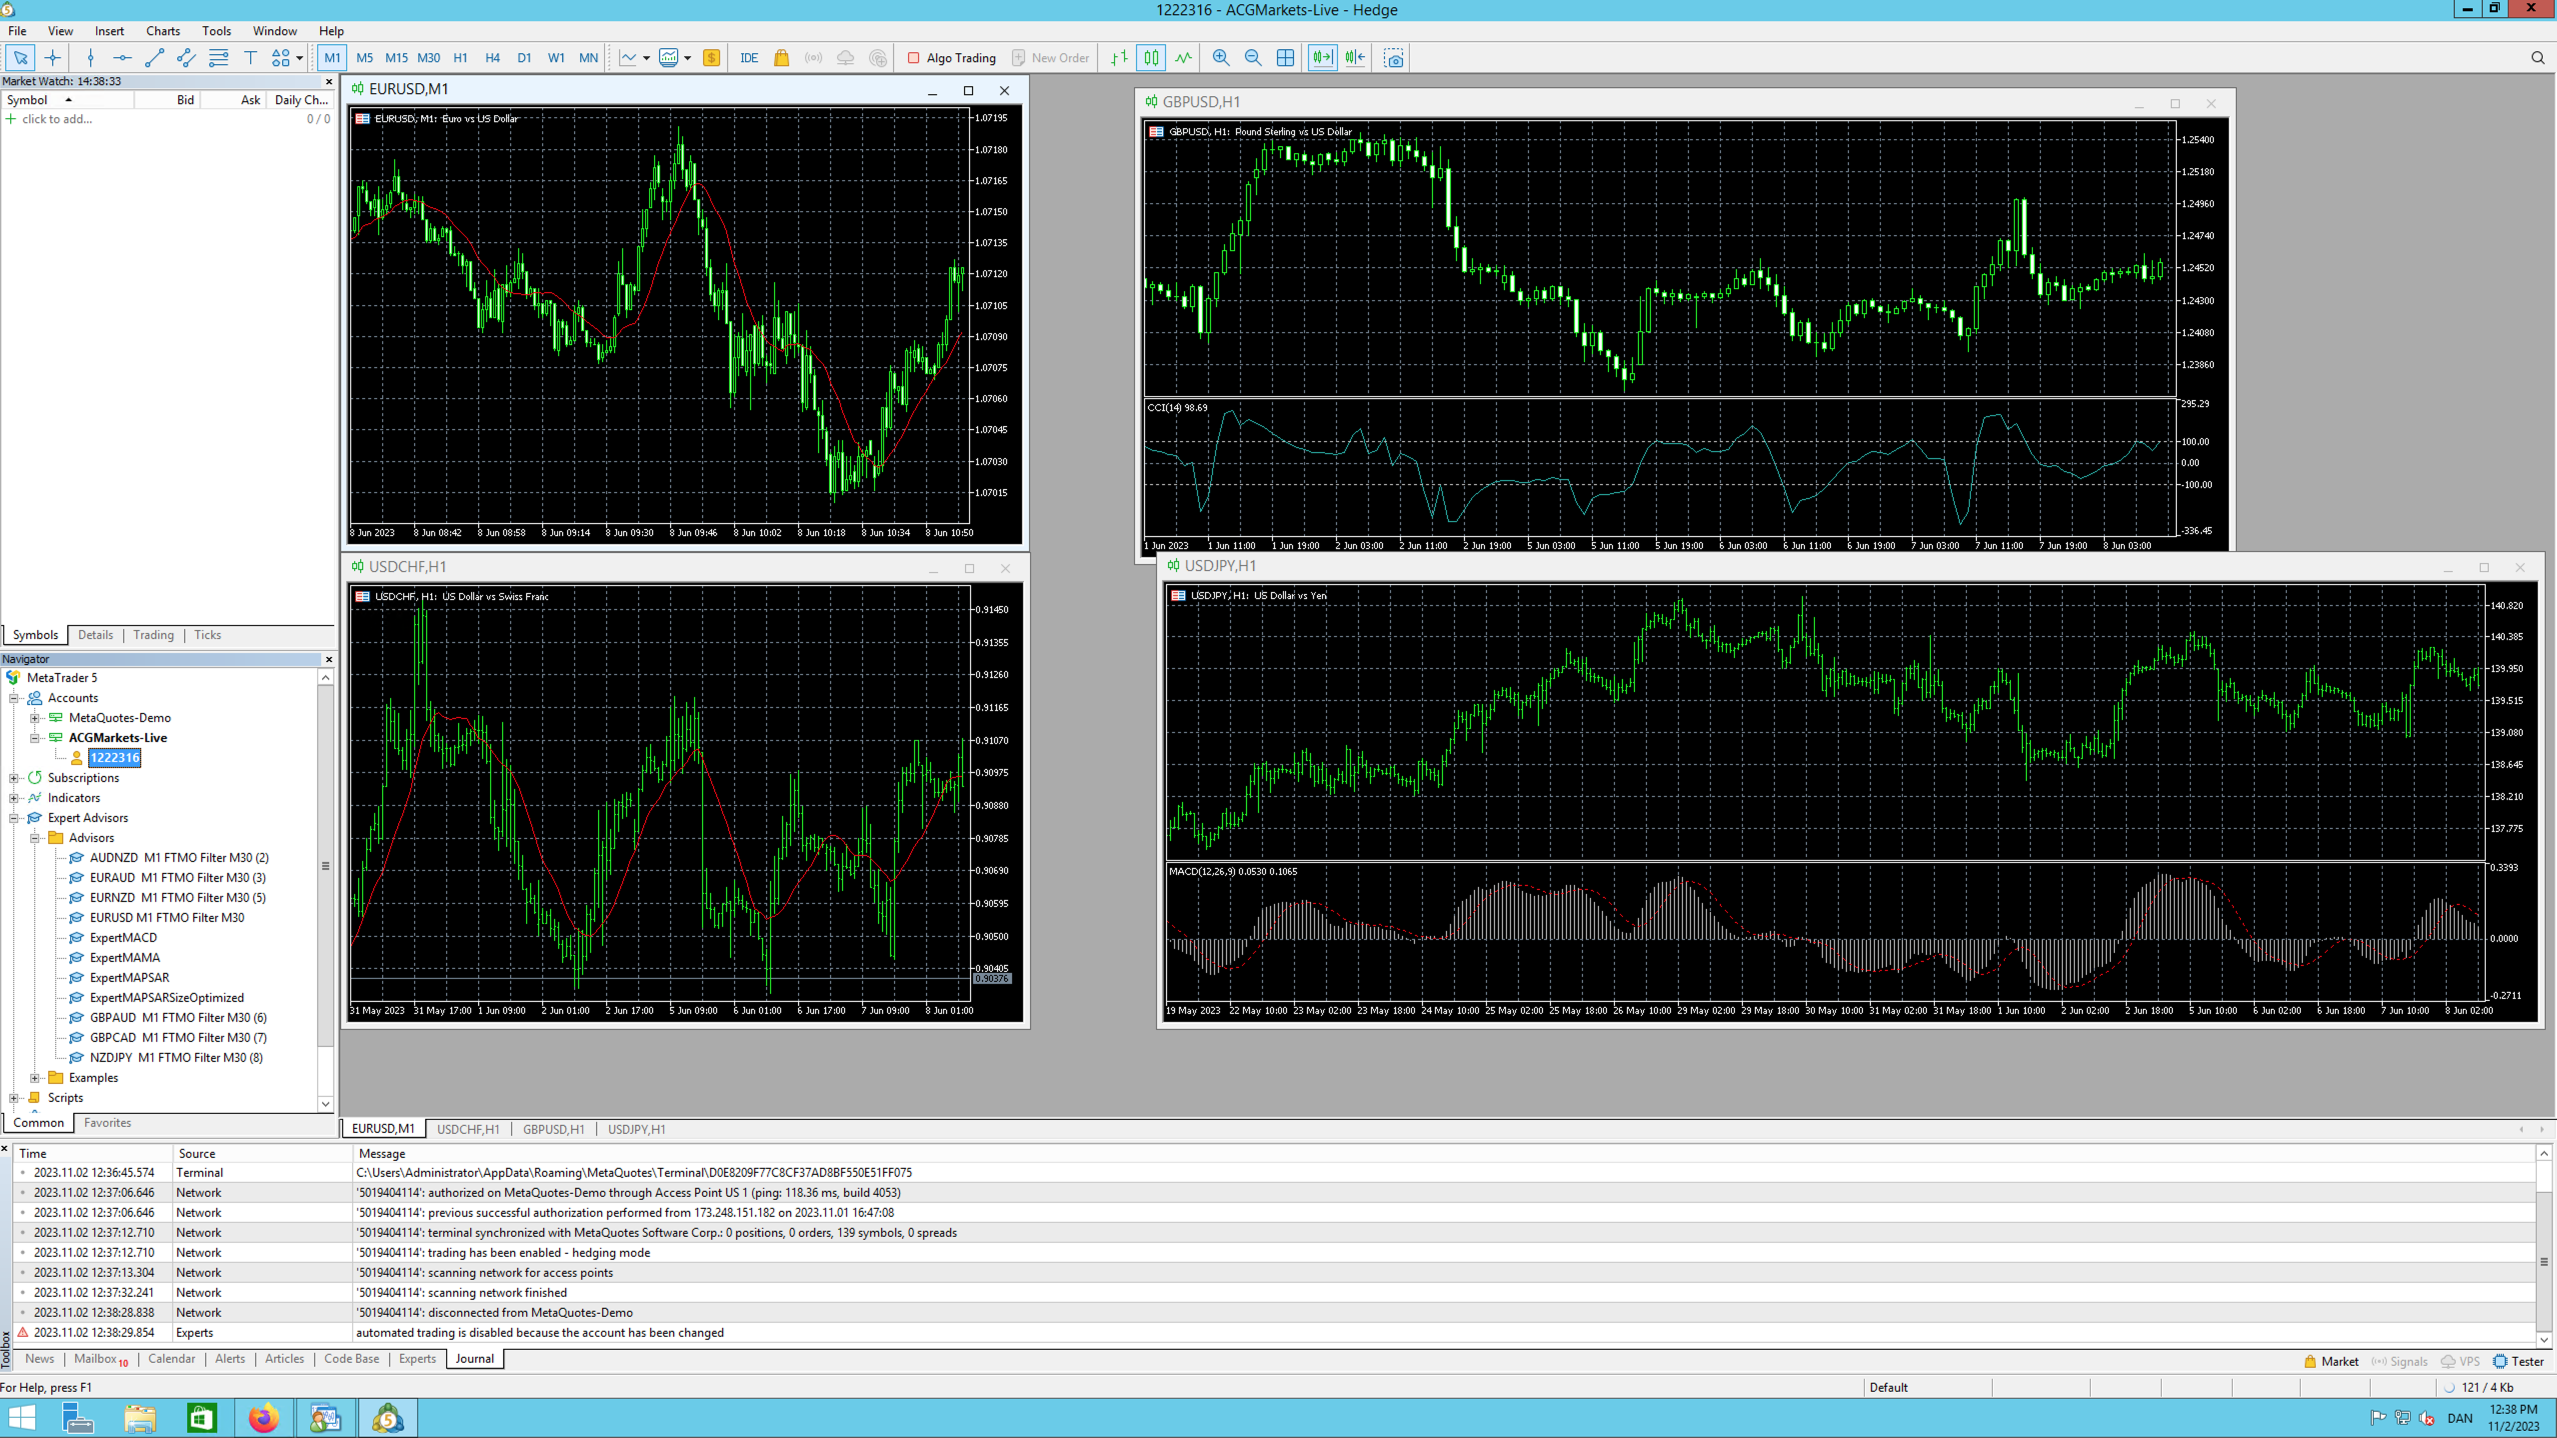Switch to the Experts toolbox tab
The height and width of the screenshot is (1438, 2557).
417,1359
